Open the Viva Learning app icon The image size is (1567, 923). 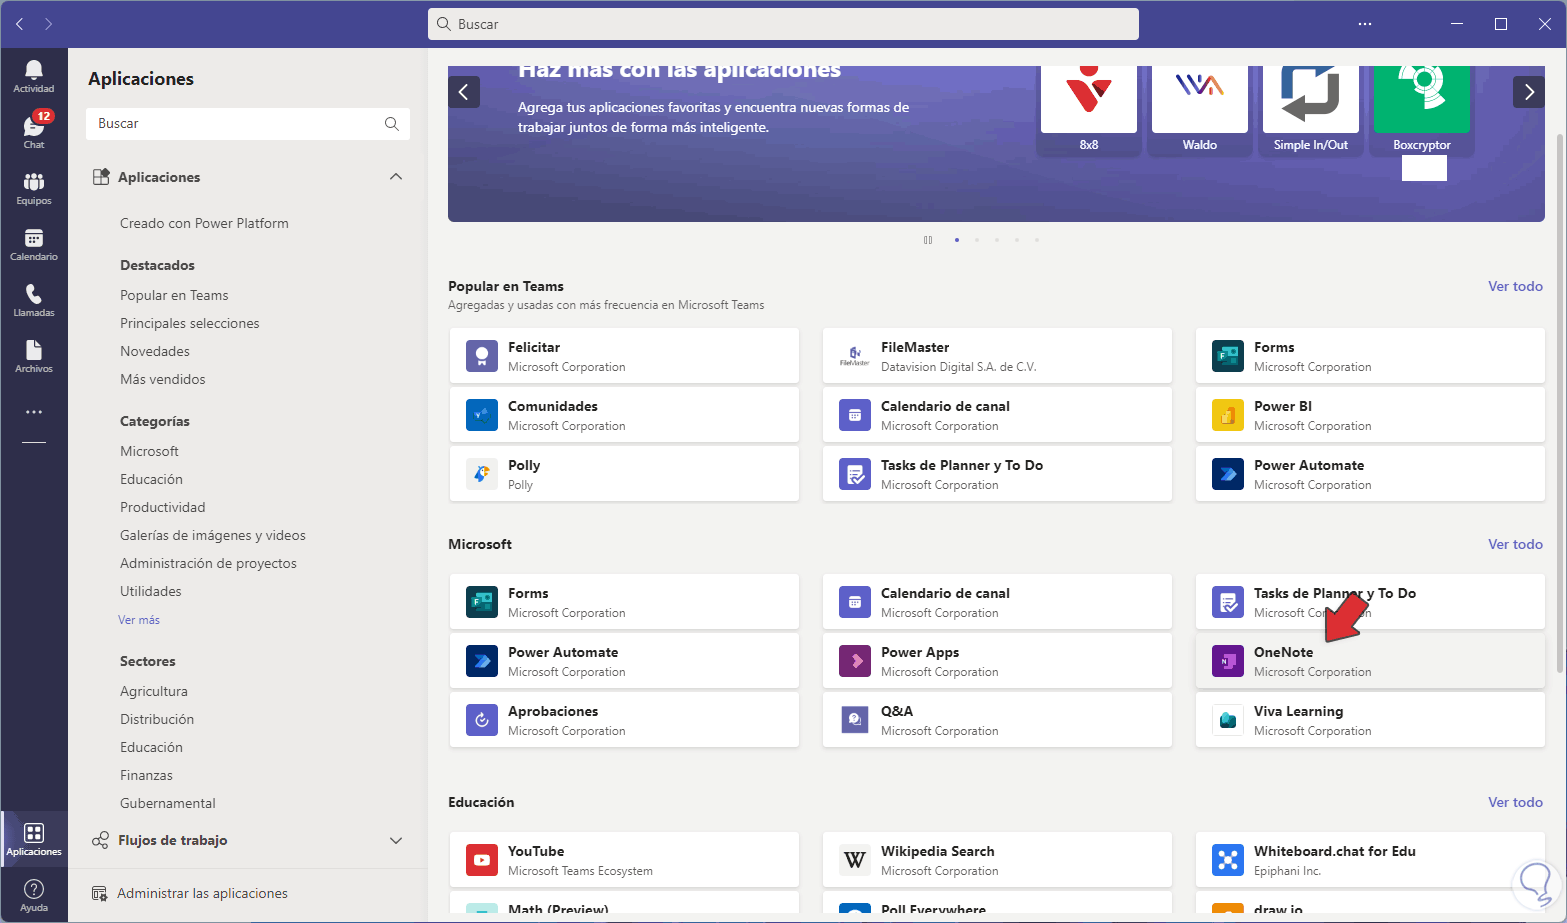coord(1228,720)
